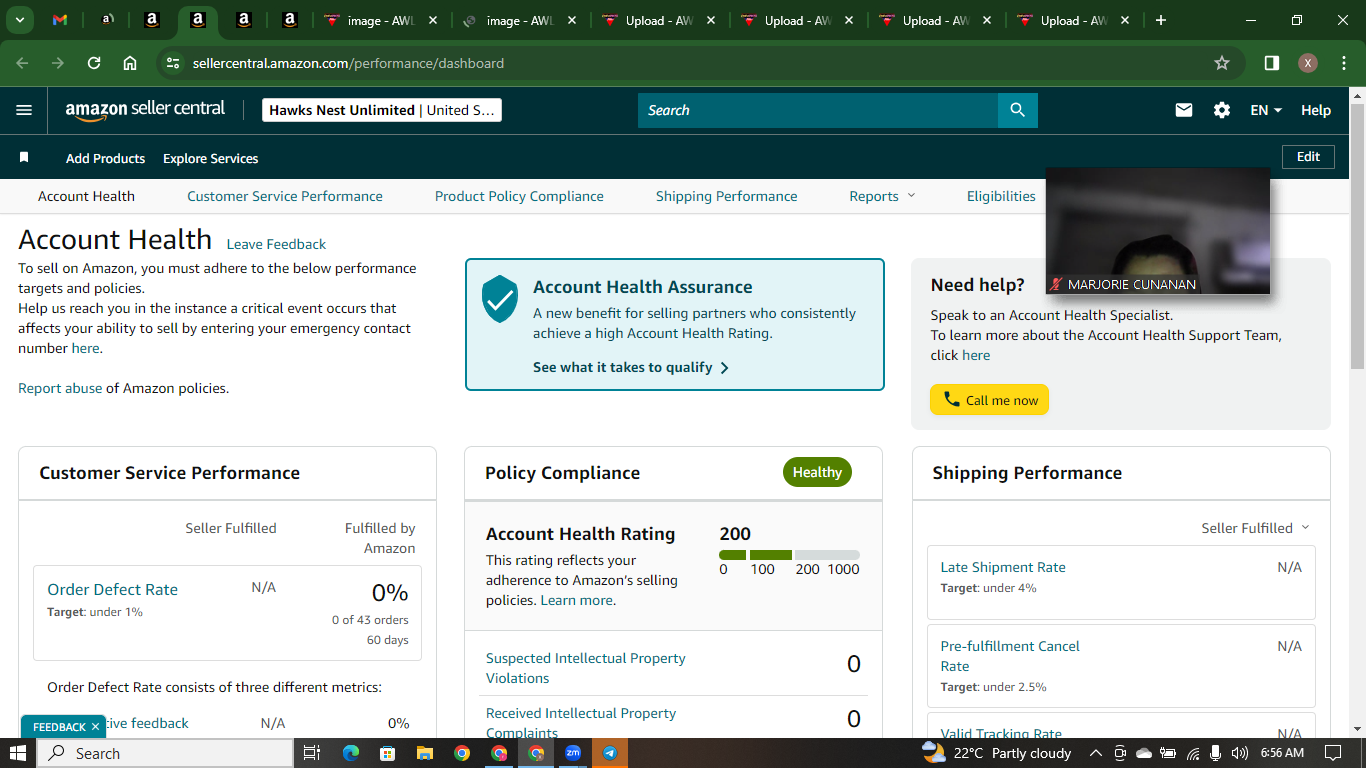Click the Windows taskbar Search box
Image resolution: width=1366 pixels, height=768 pixels.
(x=165, y=753)
